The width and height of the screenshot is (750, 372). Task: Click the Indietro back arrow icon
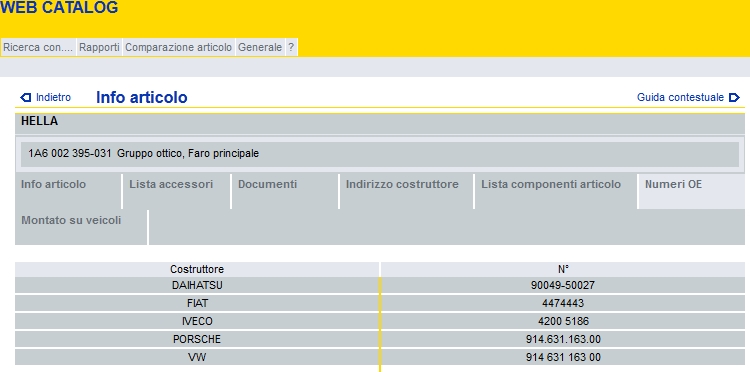(x=25, y=98)
